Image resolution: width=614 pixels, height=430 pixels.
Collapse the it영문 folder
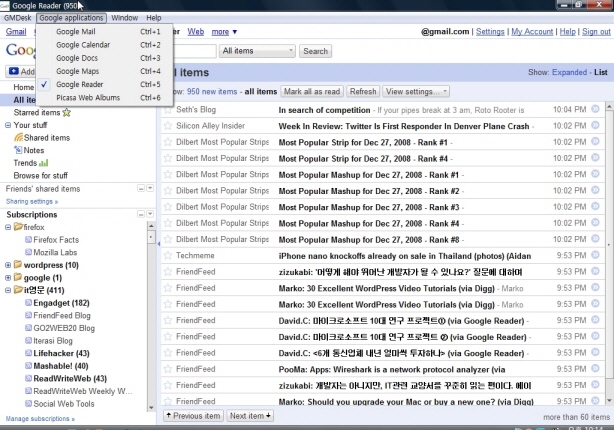click(x=8, y=290)
